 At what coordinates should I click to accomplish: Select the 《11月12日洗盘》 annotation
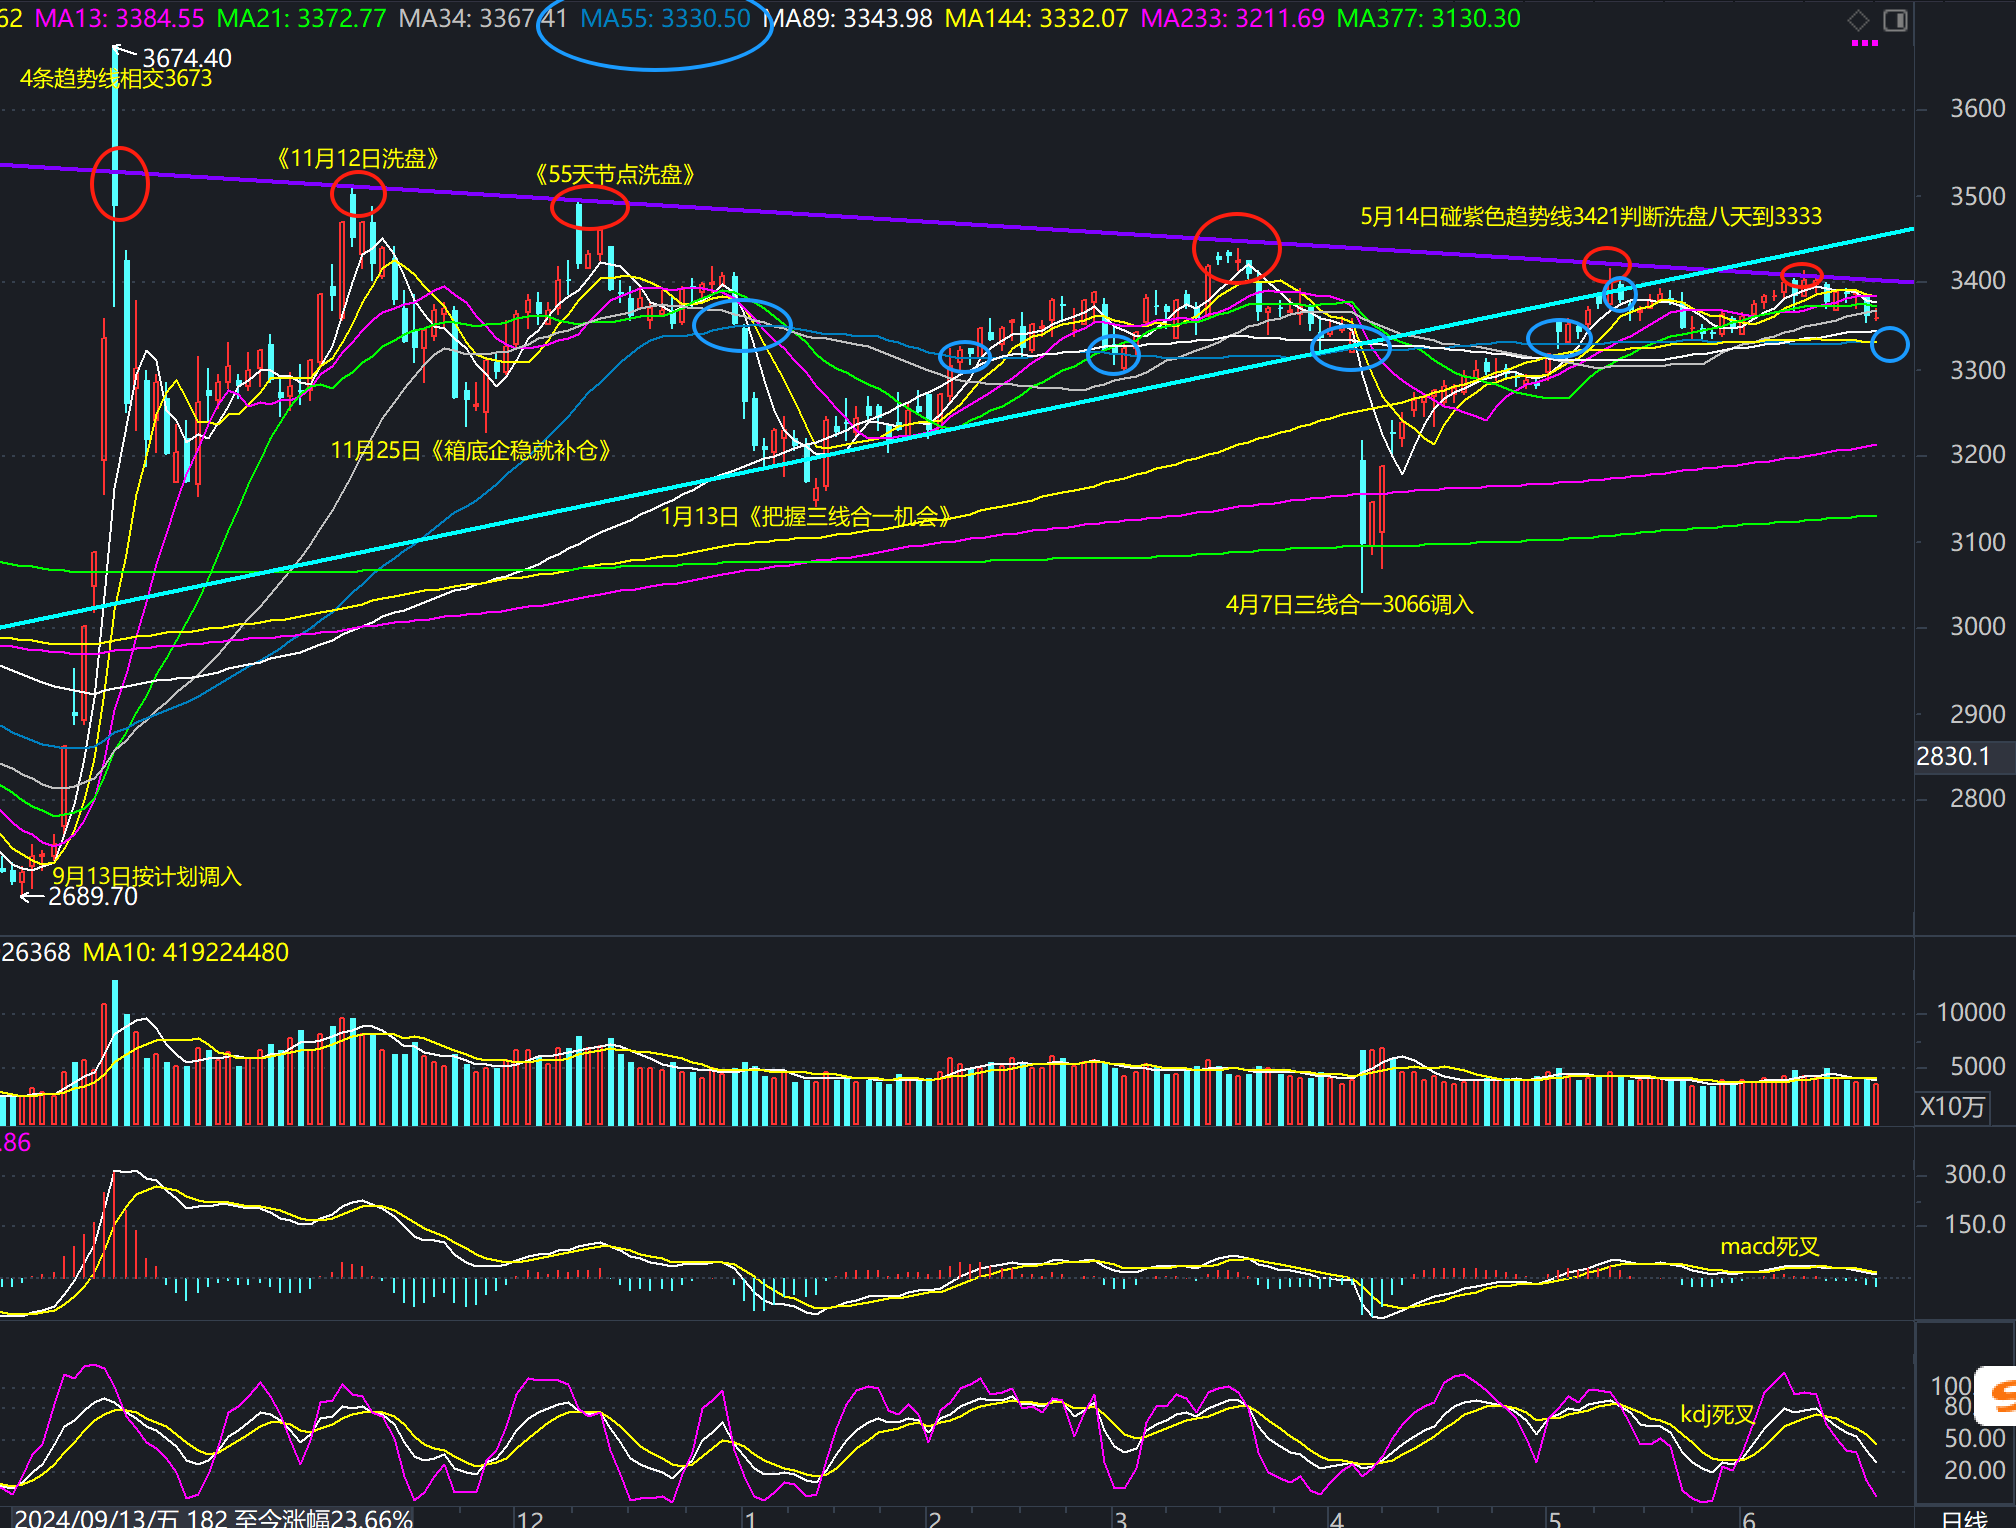pos(358,158)
